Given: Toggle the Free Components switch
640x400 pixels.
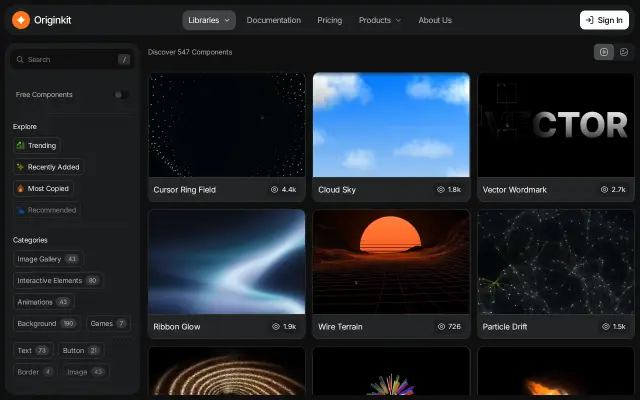Looking at the screenshot, I should point(121,95).
